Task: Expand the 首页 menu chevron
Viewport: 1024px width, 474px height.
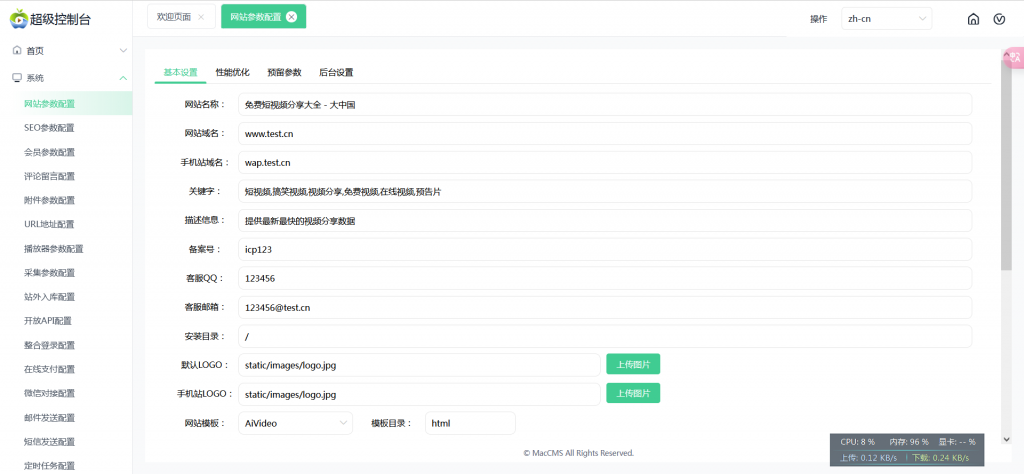Action: [x=123, y=50]
